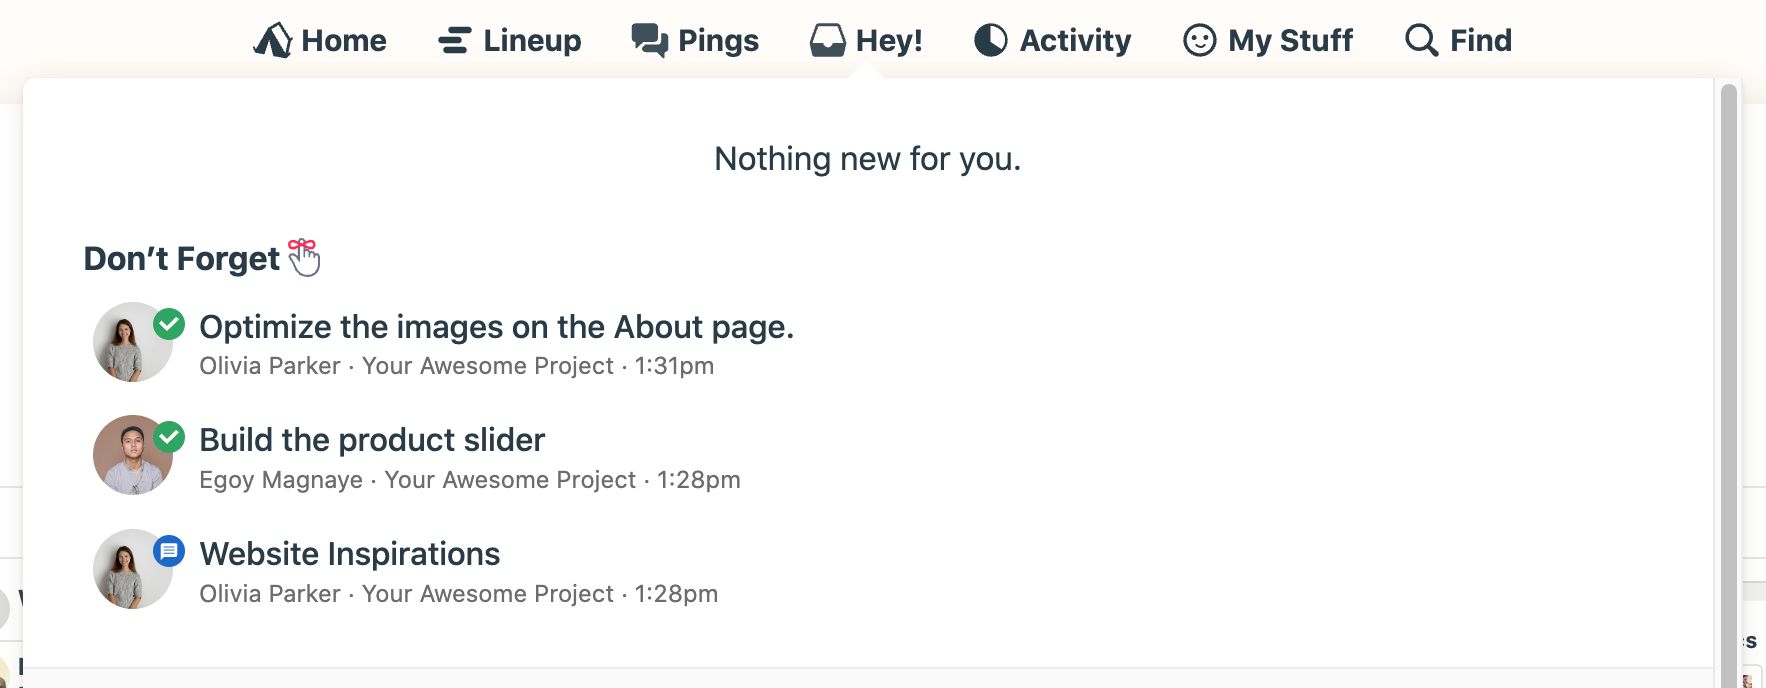Open the Lineup icon in the navigation

[x=452, y=40]
